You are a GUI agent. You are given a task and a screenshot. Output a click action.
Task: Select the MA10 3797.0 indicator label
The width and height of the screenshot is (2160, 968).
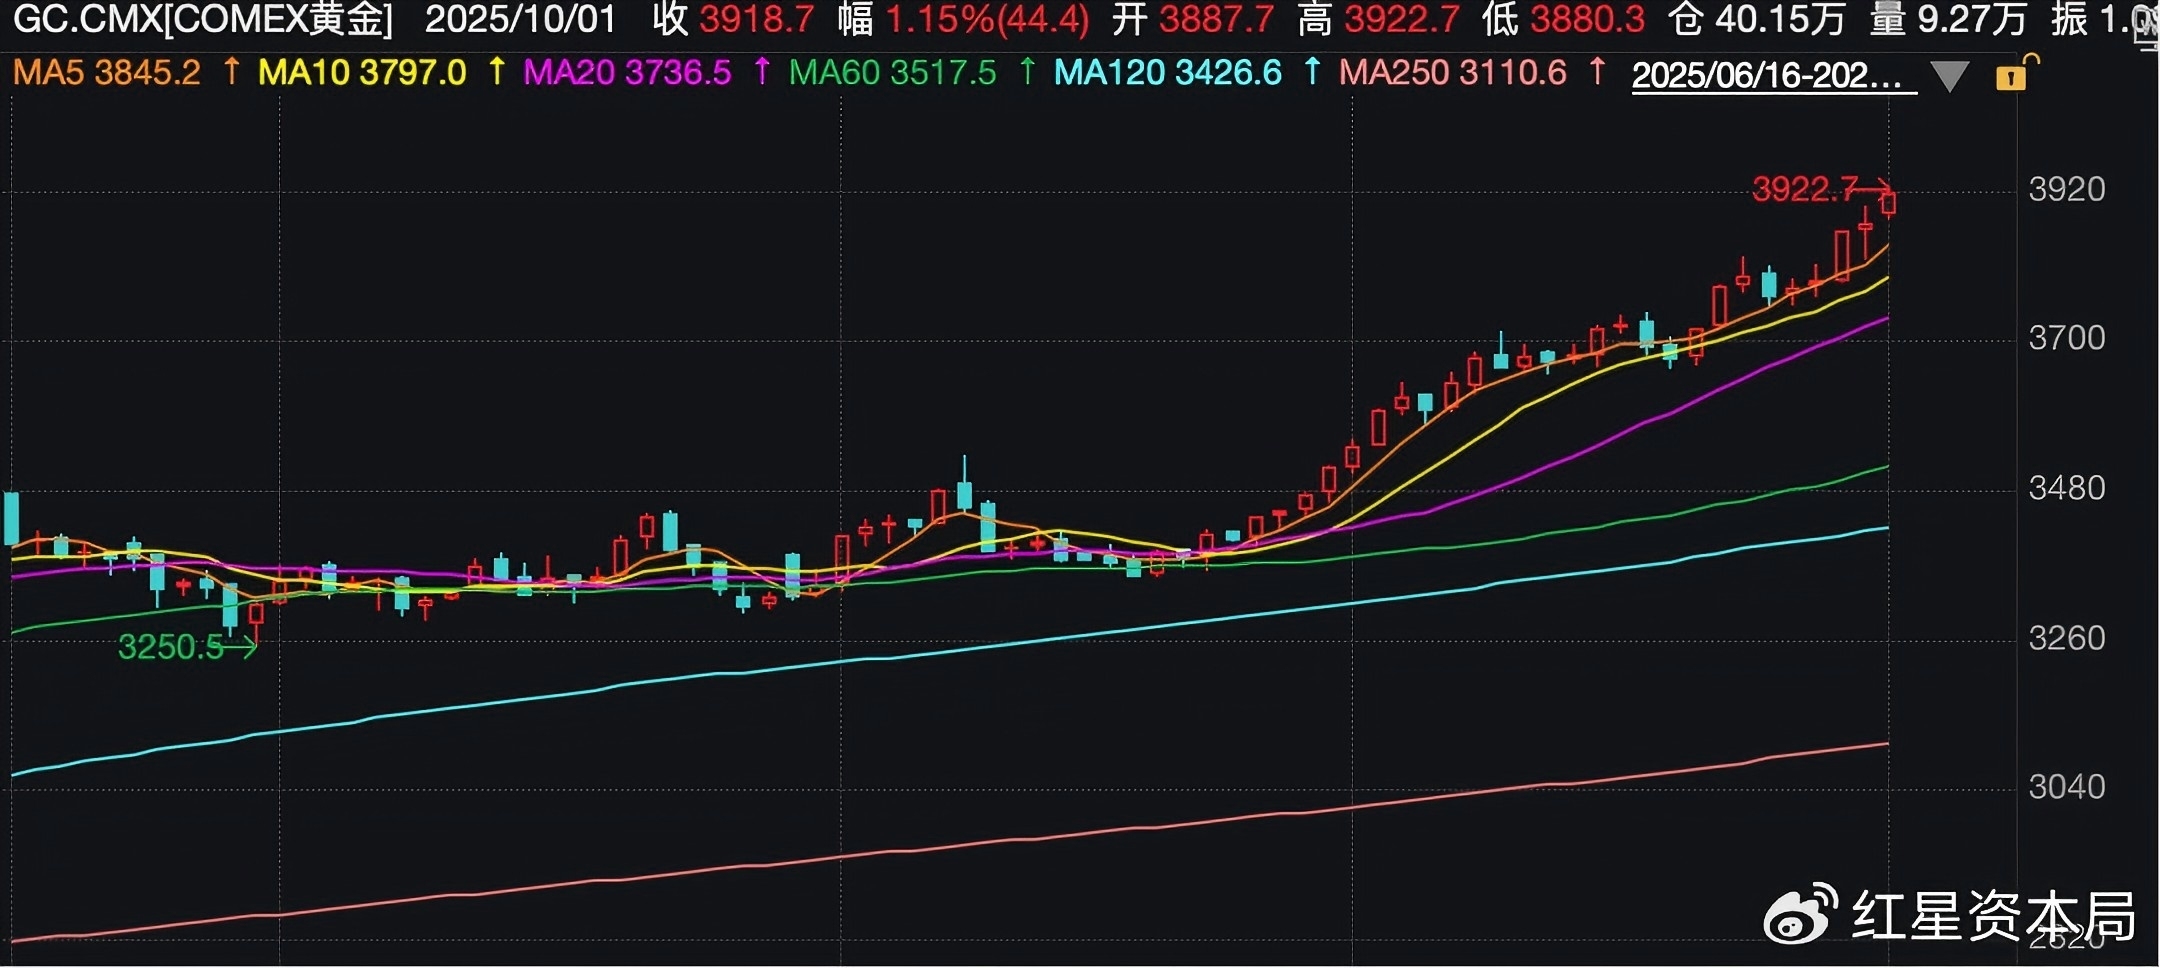coord(362,73)
